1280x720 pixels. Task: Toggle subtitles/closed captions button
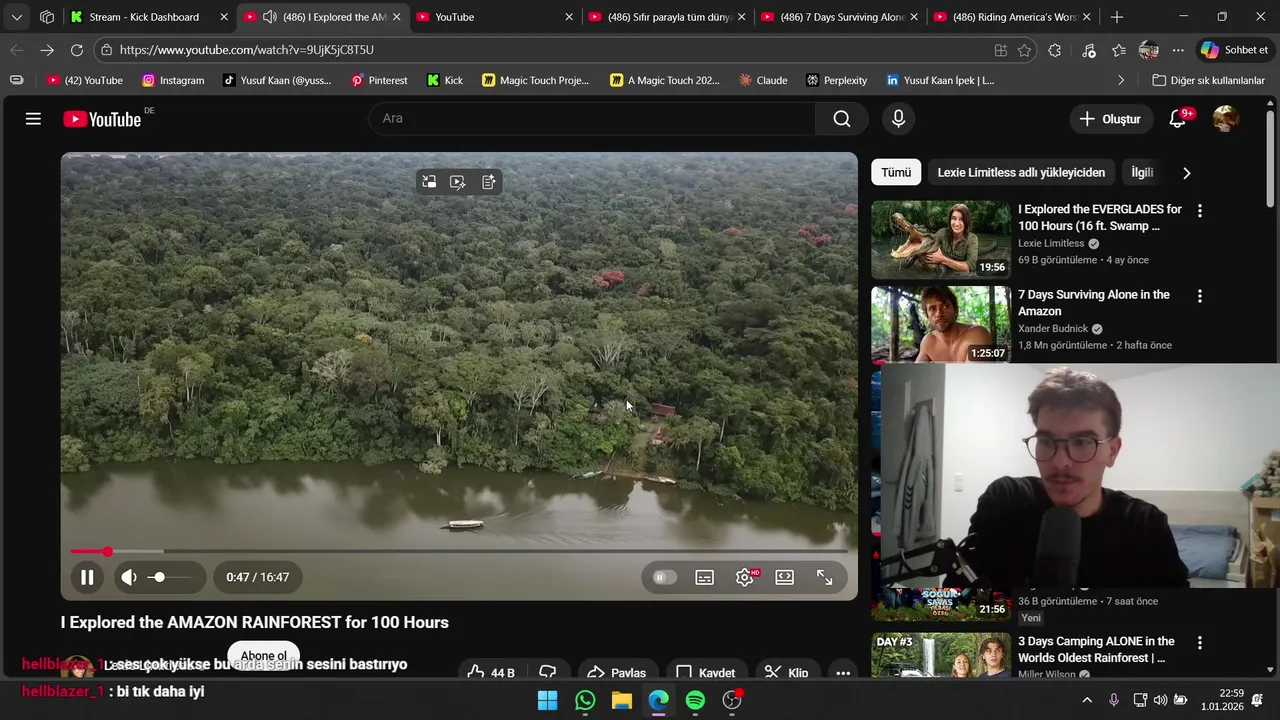[705, 577]
